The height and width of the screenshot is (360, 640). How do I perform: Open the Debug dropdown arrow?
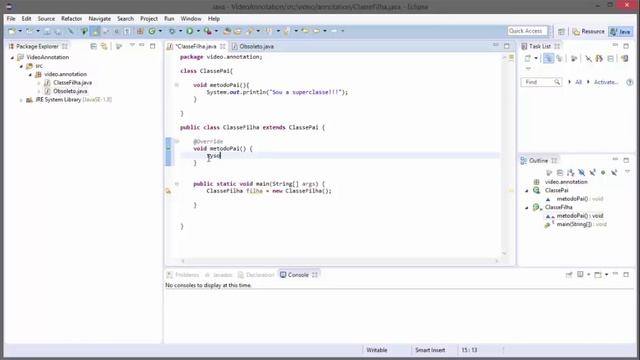180,31
